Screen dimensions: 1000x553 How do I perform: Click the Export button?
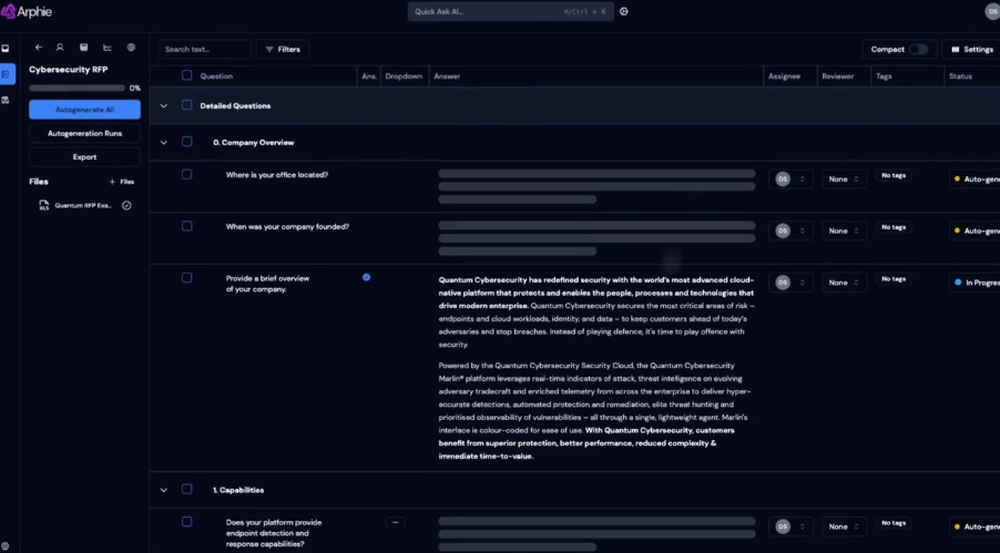(x=85, y=157)
